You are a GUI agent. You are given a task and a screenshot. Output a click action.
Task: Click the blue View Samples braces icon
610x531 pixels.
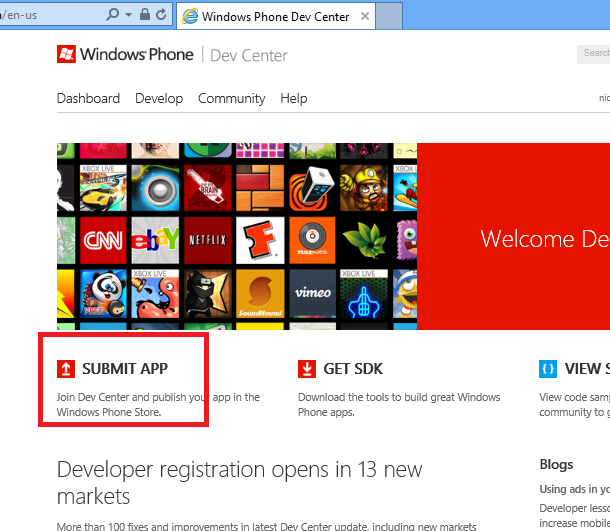tap(548, 369)
